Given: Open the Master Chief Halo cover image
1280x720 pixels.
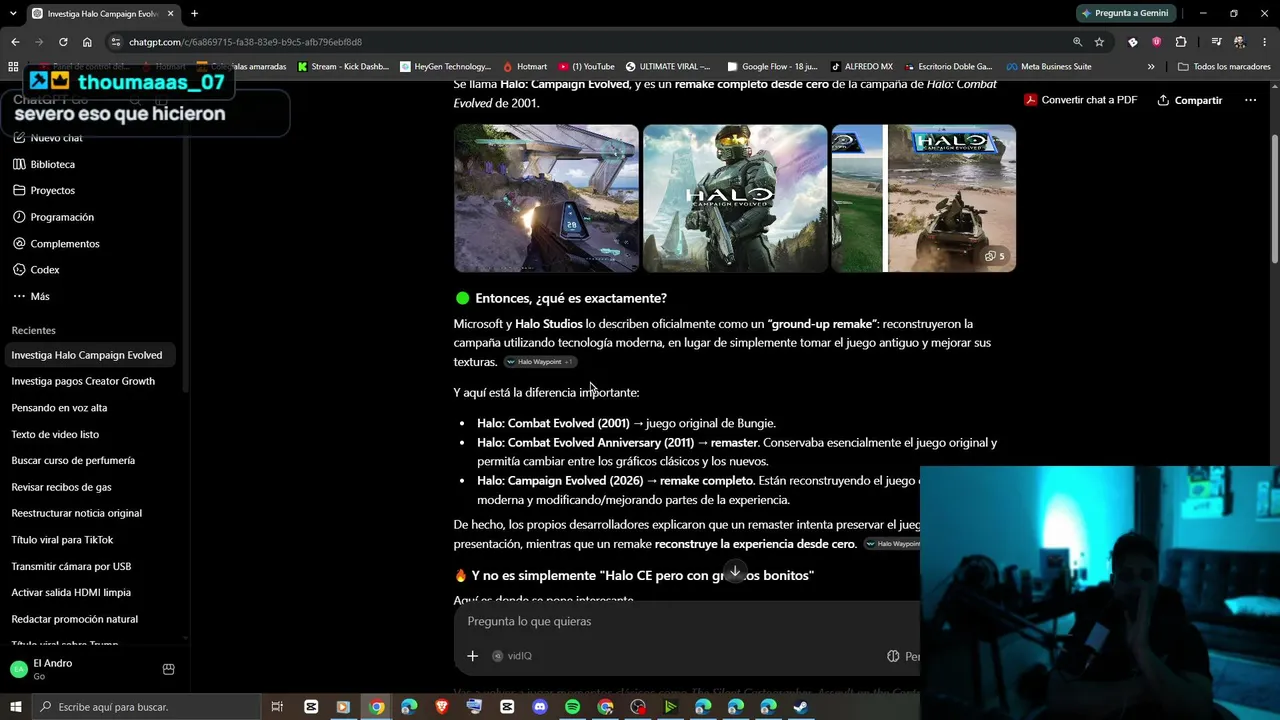Looking at the screenshot, I should [x=735, y=198].
